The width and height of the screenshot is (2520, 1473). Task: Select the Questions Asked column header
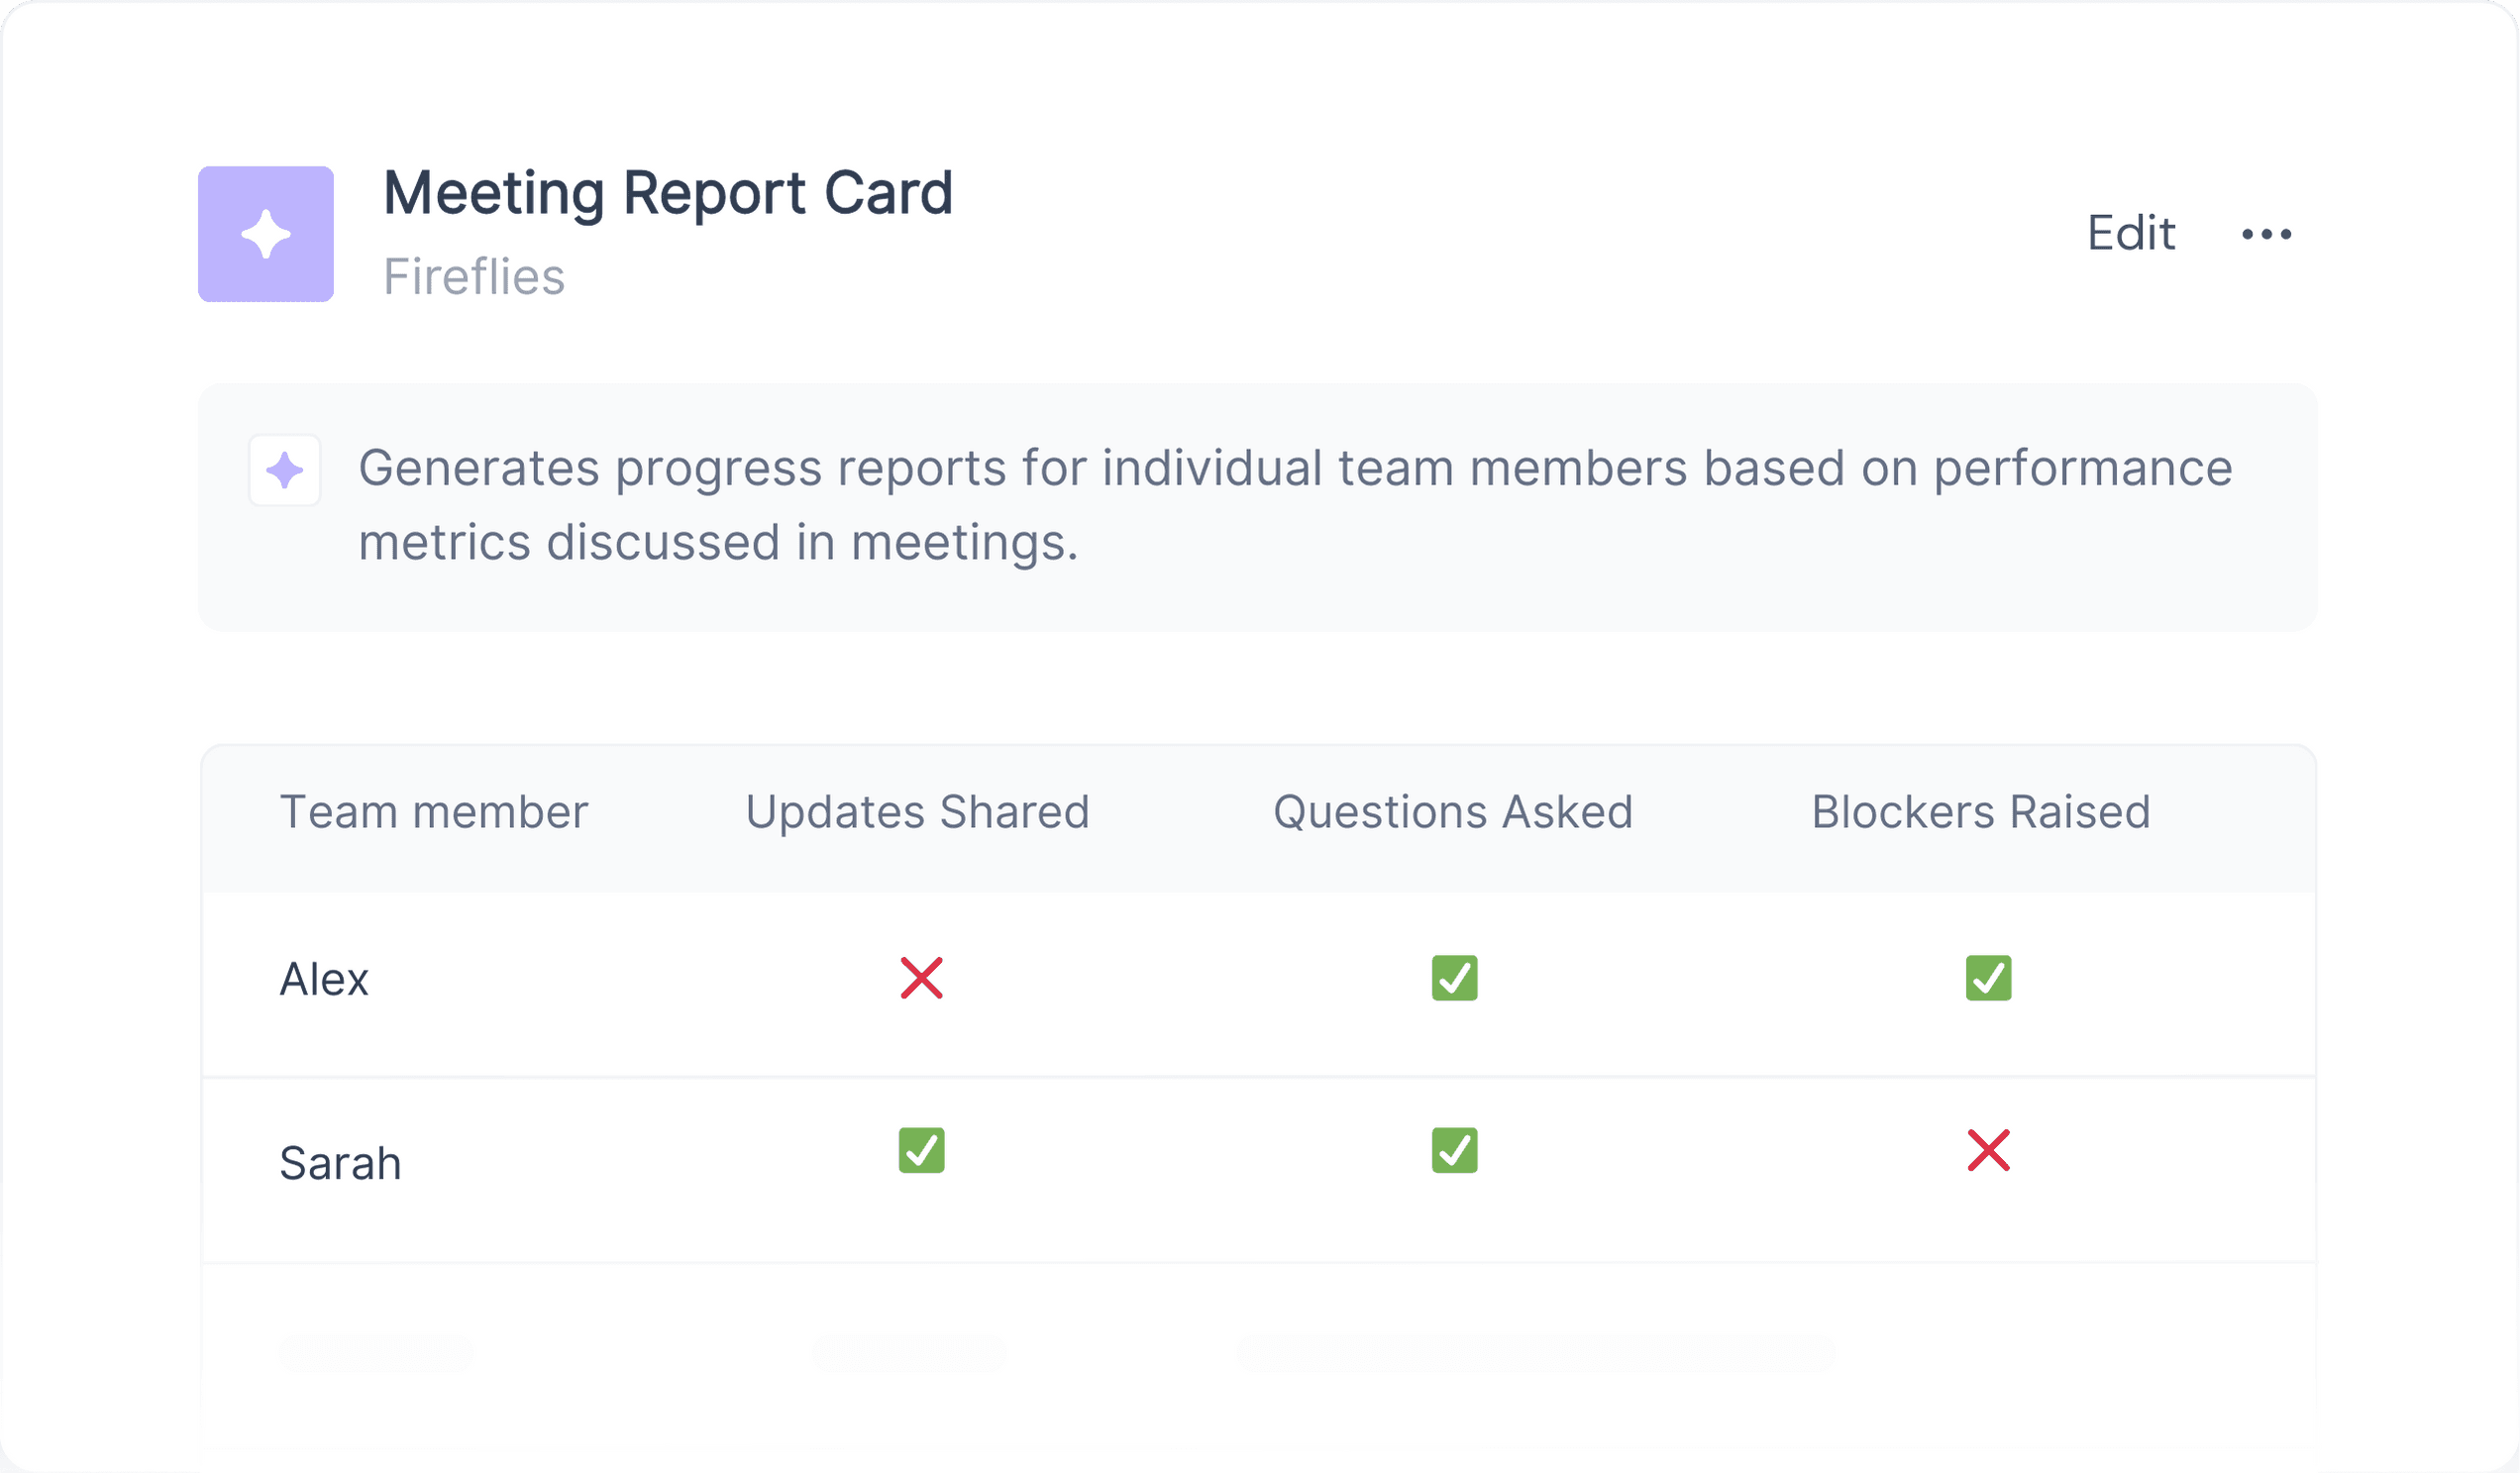(1453, 811)
